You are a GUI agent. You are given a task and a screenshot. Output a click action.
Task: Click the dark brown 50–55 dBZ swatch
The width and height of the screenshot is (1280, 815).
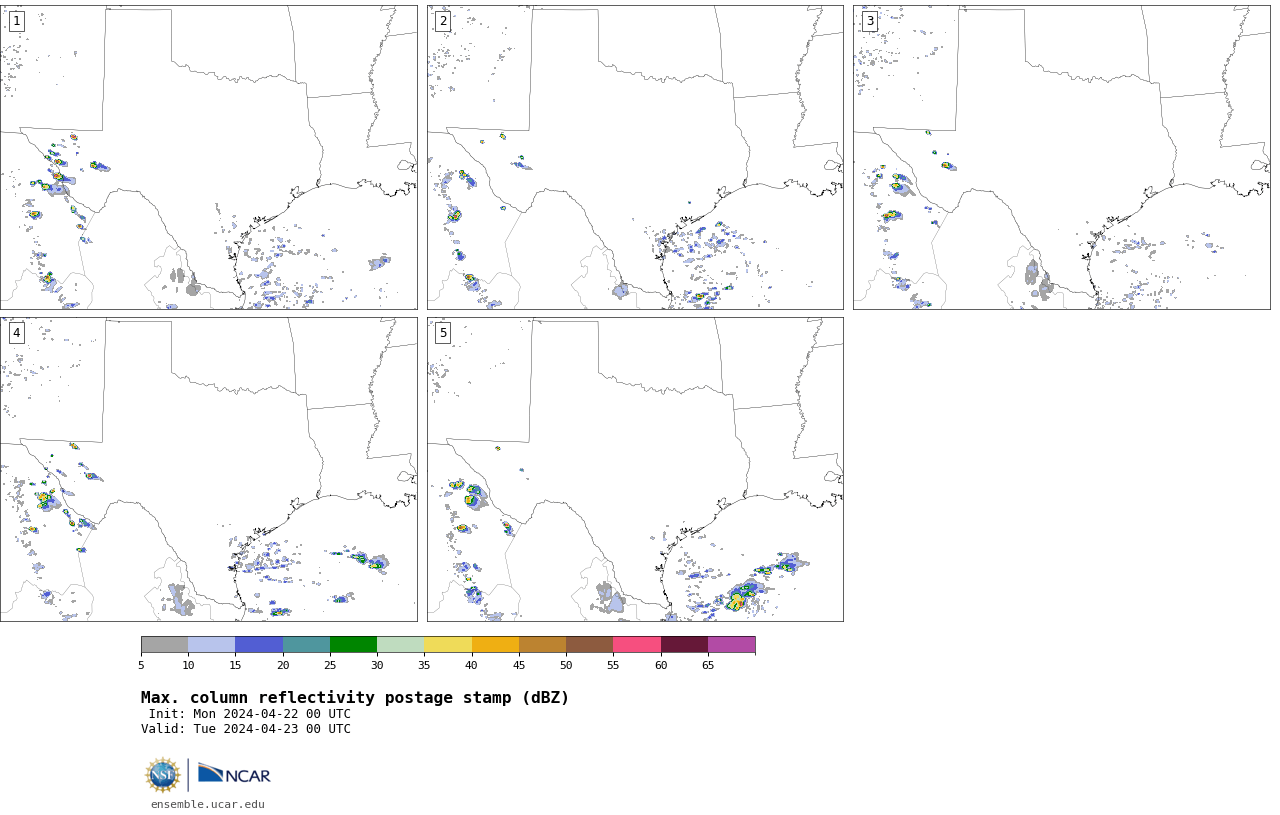pyautogui.click(x=589, y=644)
